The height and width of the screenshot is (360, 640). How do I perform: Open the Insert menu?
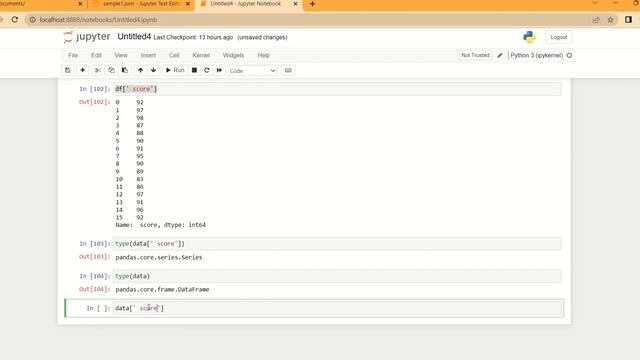pos(148,55)
